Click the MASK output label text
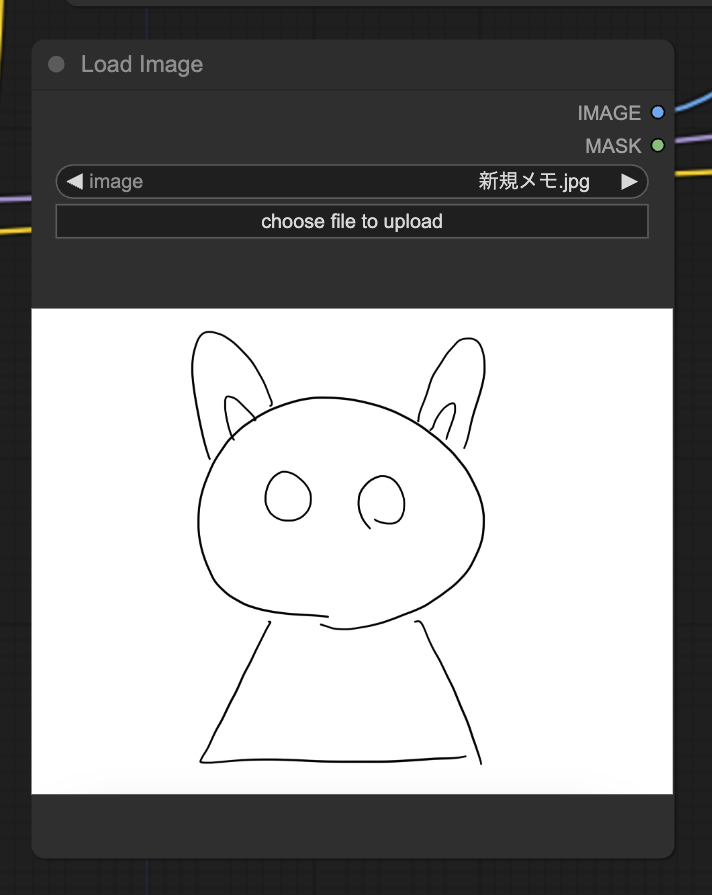Viewport: 712px width, 895px height. point(612,146)
